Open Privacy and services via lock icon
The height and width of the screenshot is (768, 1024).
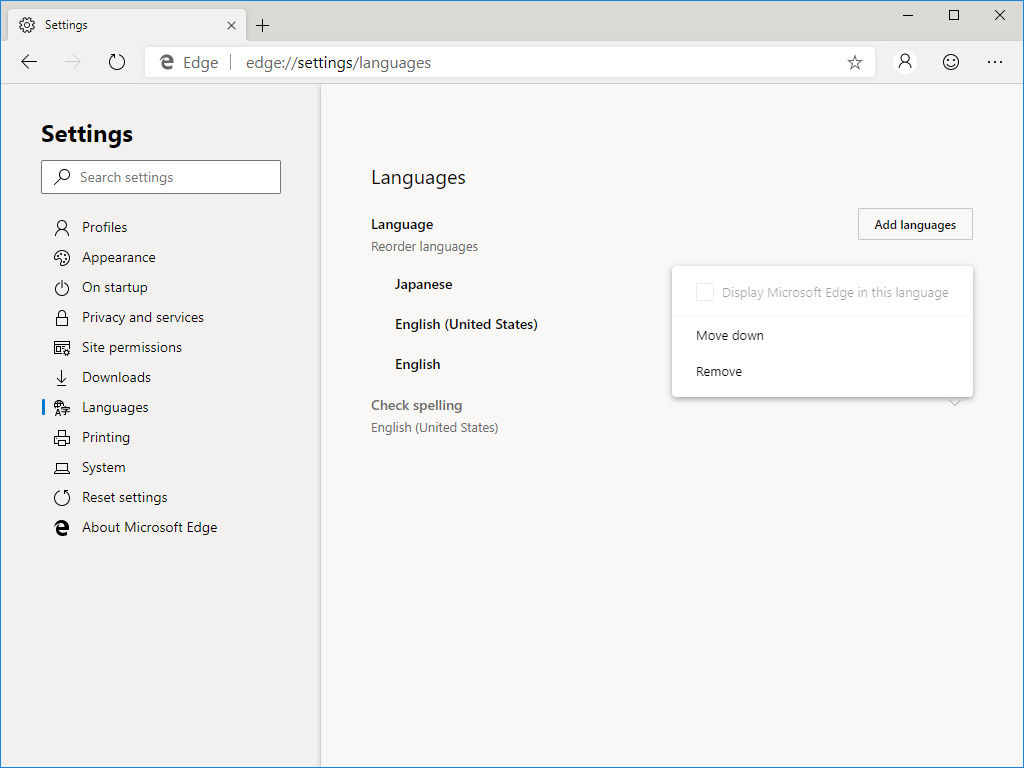click(x=62, y=317)
